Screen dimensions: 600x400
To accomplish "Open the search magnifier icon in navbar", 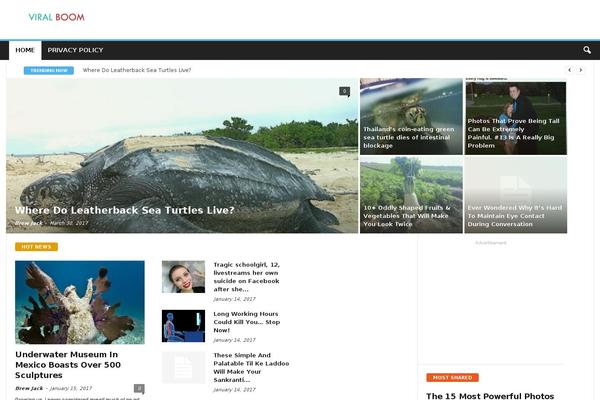I will coord(587,50).
